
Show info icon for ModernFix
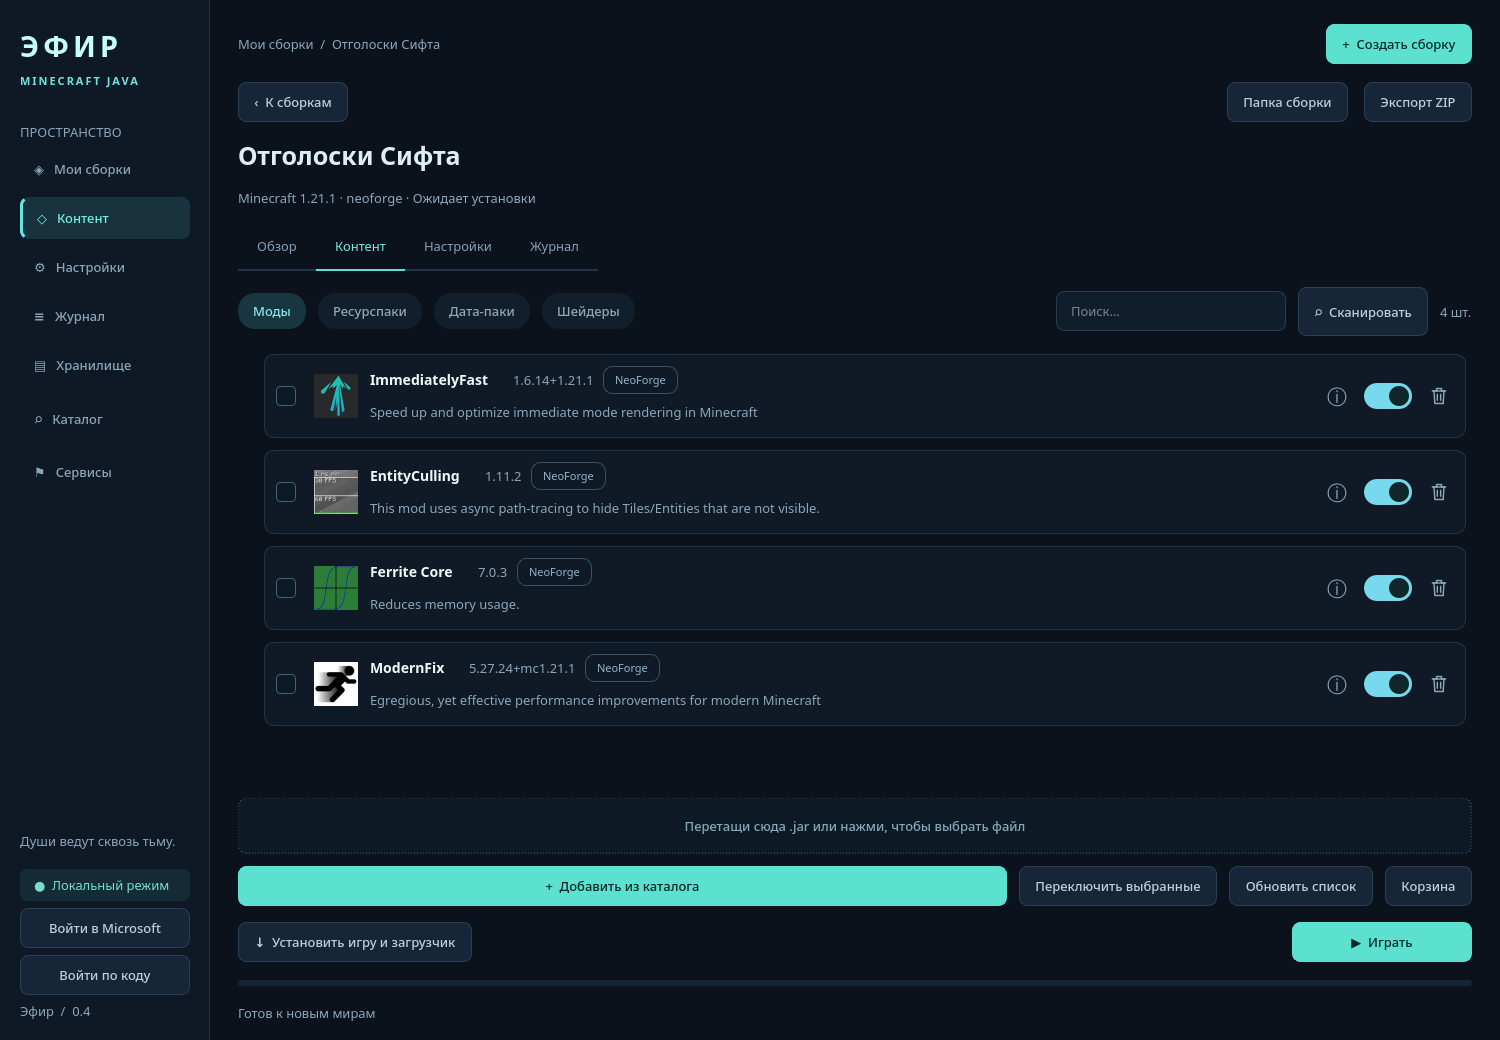1337,684
